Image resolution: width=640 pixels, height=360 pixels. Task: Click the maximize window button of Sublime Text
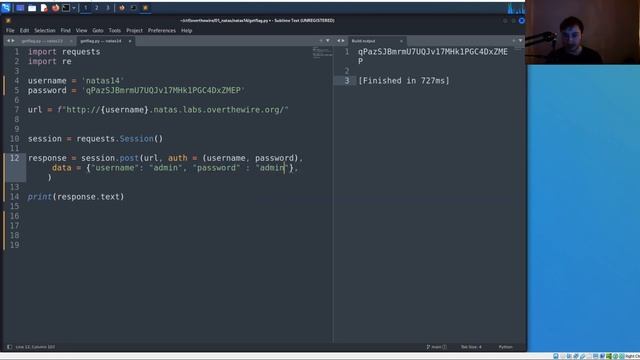(x=513, y=20)
